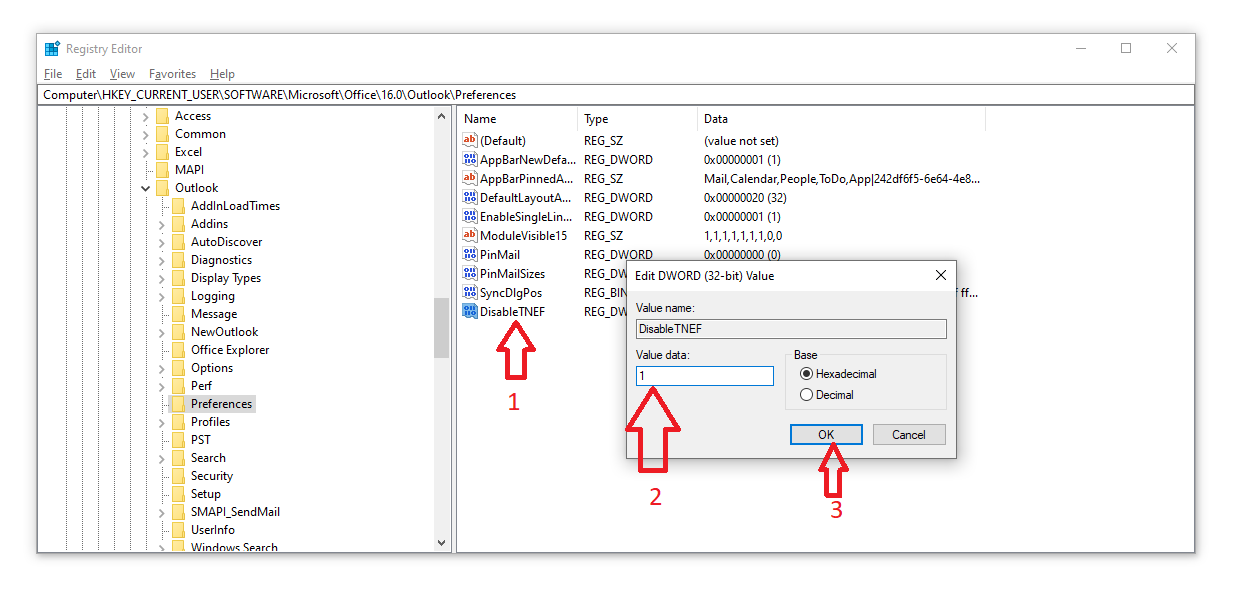Click the folder icon next to AutoDiscover

[x=179, y=242]
